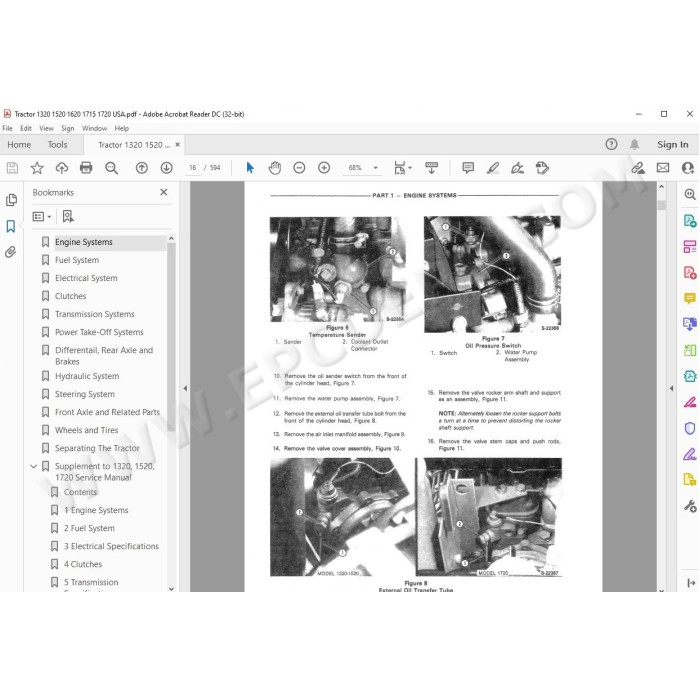Click new bookmark icon in panel
The width and height of the screenshot is (700, 700).
68,217
